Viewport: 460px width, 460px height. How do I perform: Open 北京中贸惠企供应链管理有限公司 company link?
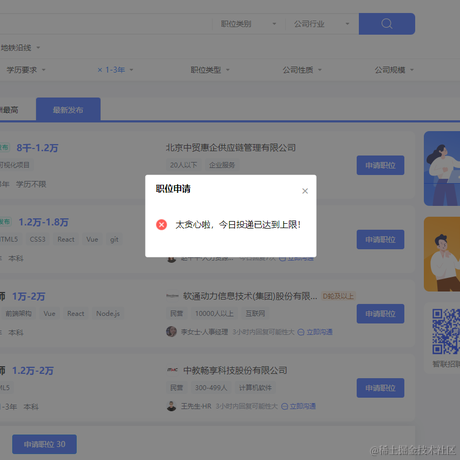(x=231, y=148)
